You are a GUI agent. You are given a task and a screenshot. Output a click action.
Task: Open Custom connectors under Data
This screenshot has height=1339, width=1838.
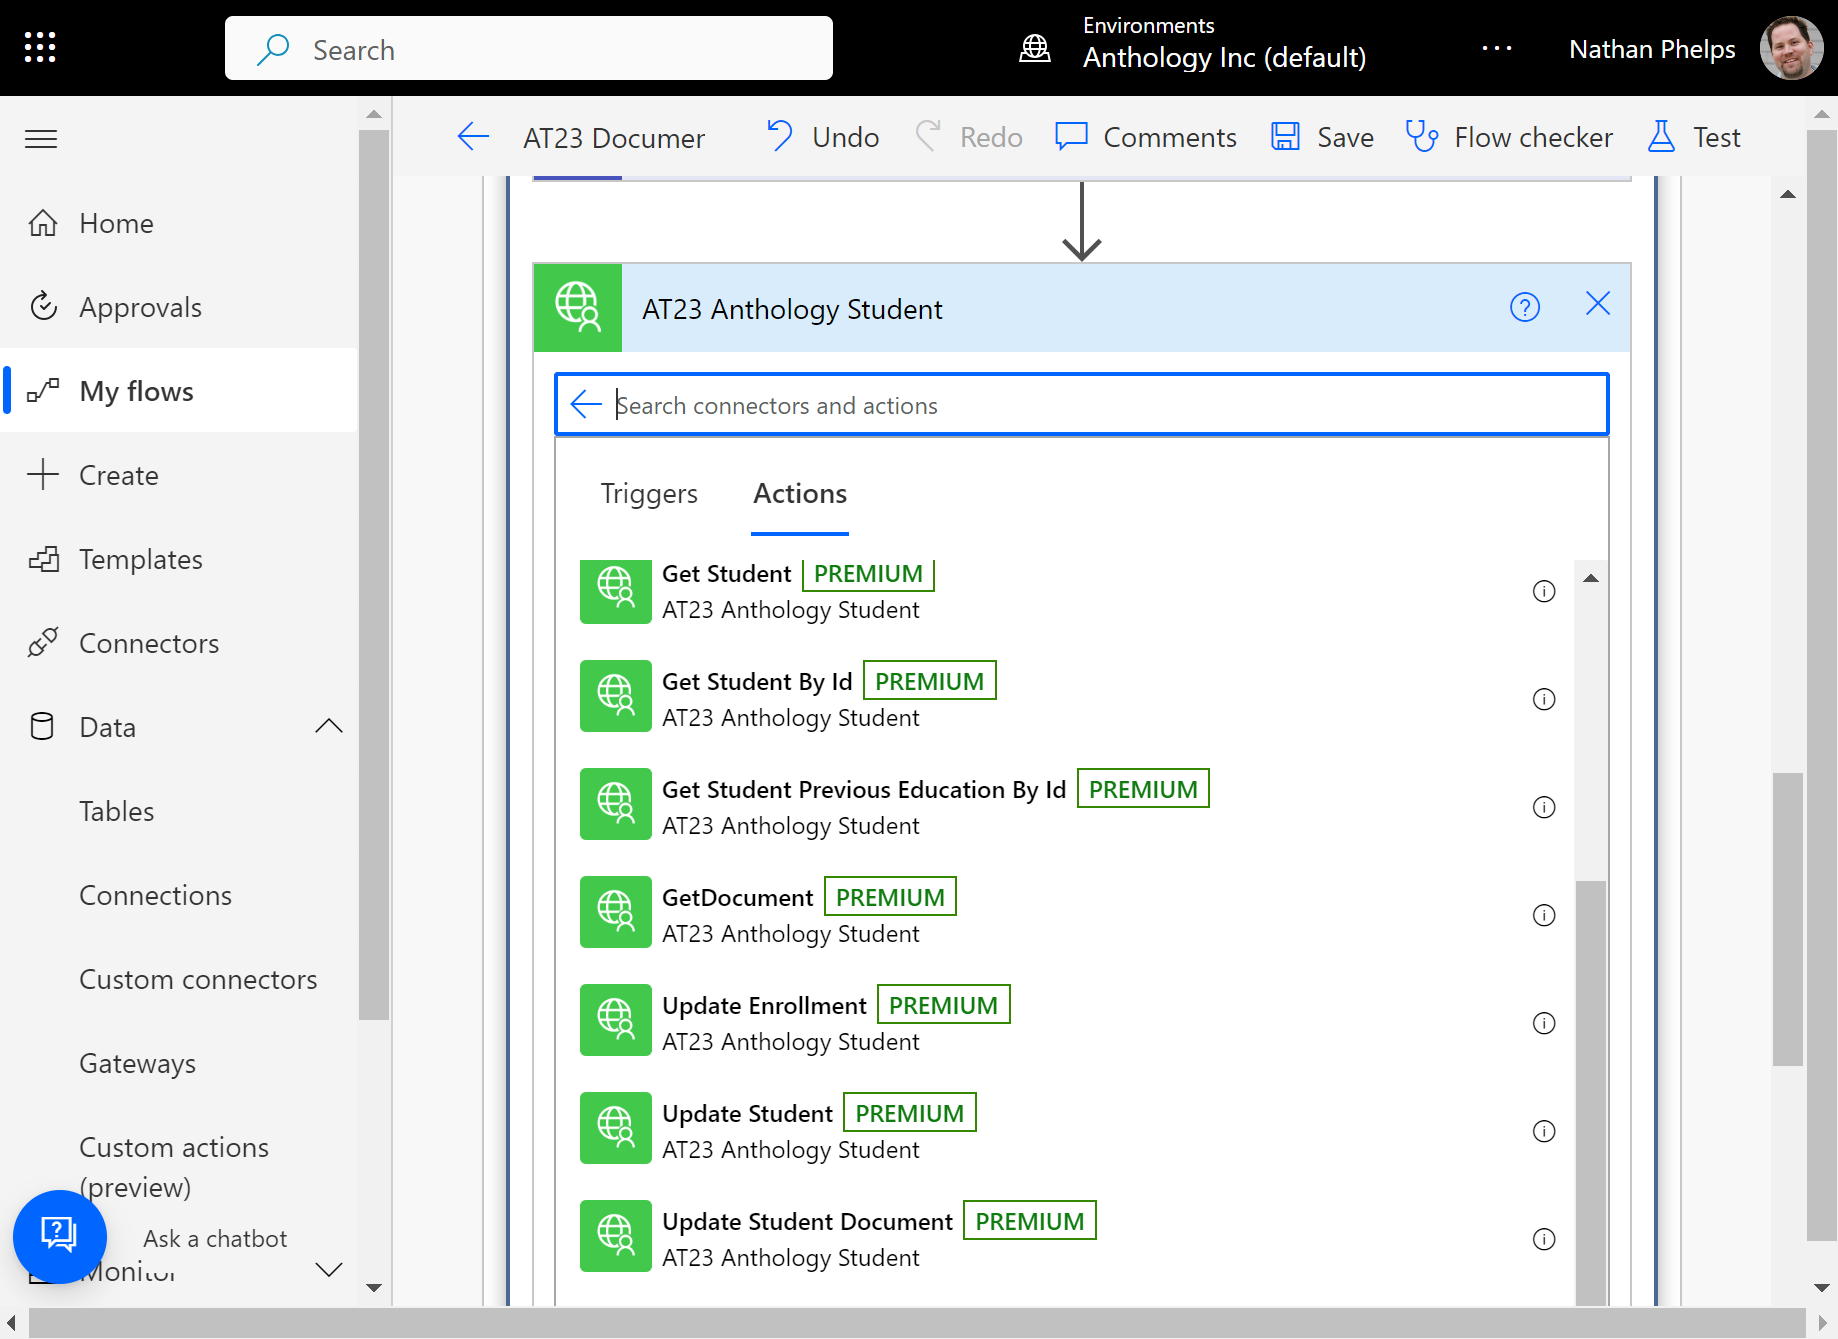pos(198,979)
